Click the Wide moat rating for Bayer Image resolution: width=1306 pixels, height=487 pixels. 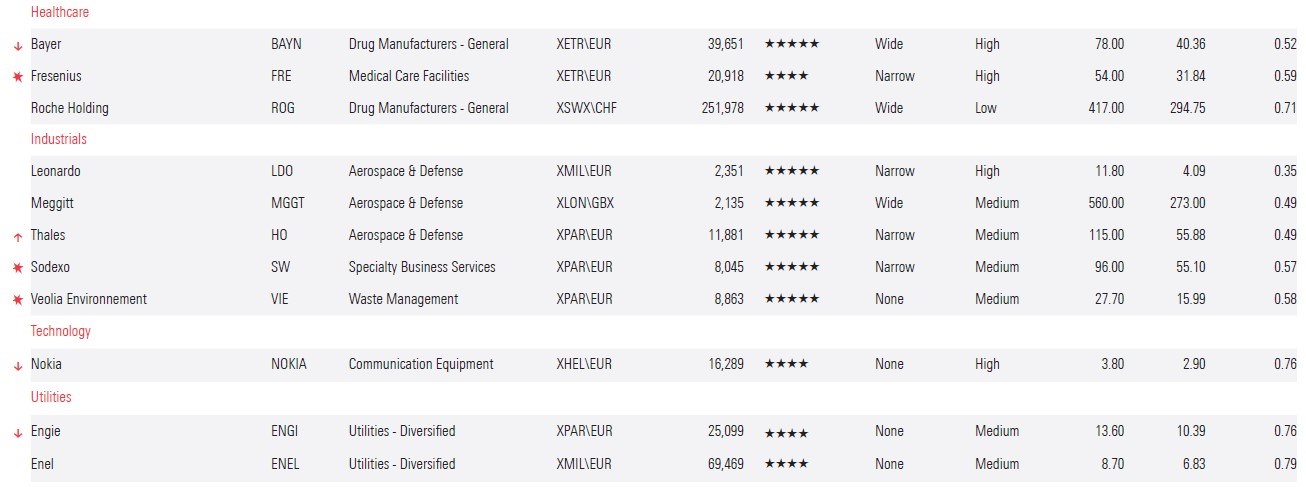pos(888,44)
